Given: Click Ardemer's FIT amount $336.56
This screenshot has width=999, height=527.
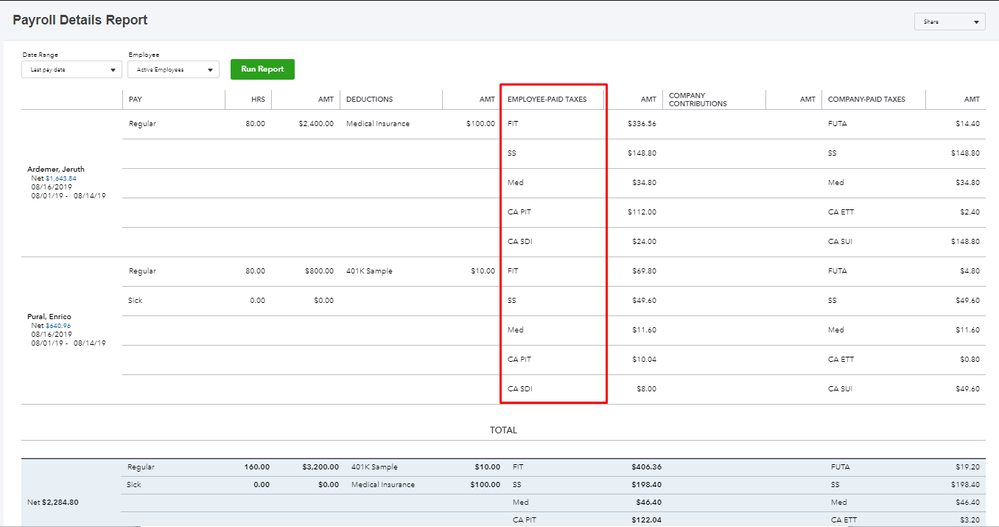Looking at the screenshot, I should tap(642, 124).
